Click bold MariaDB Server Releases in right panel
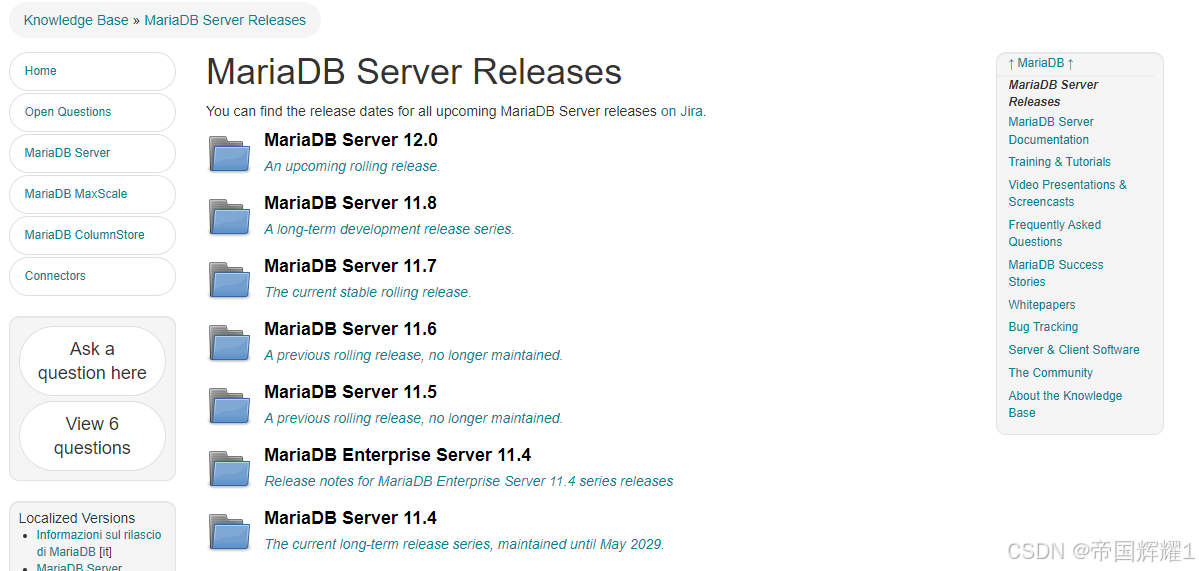 click(1053, 93)
